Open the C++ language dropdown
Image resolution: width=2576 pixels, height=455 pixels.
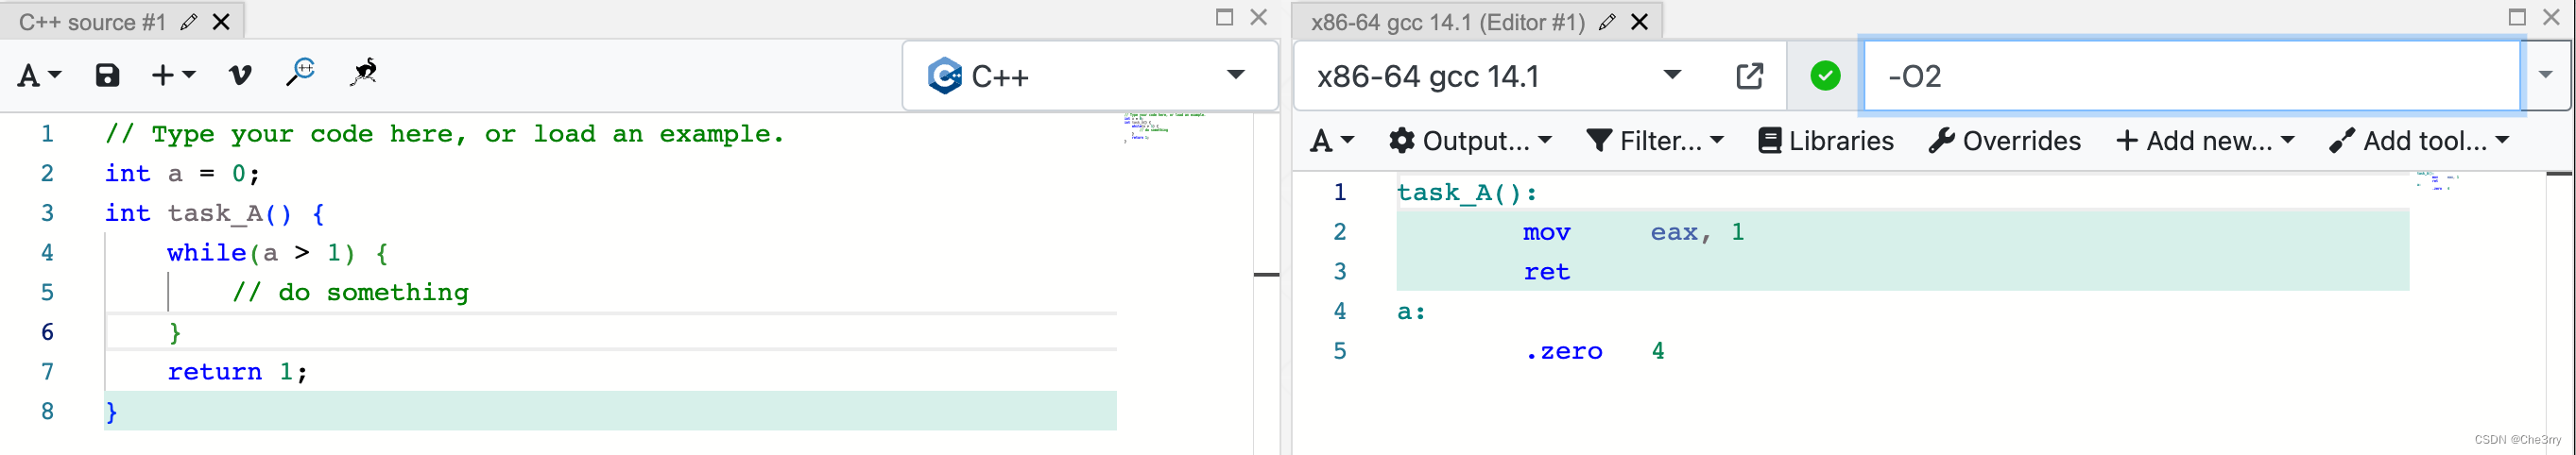click(x=1089, y=76)
